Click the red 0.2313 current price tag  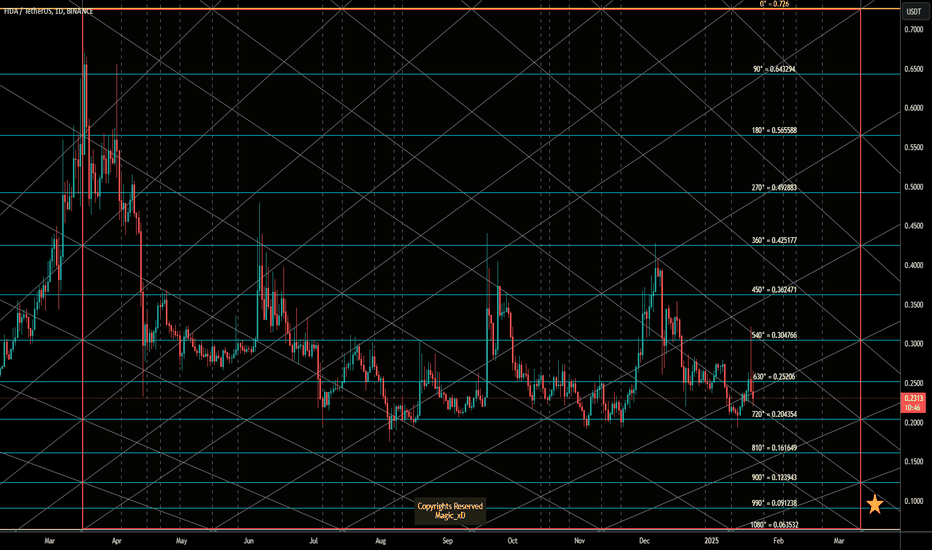tap(913, 403)
